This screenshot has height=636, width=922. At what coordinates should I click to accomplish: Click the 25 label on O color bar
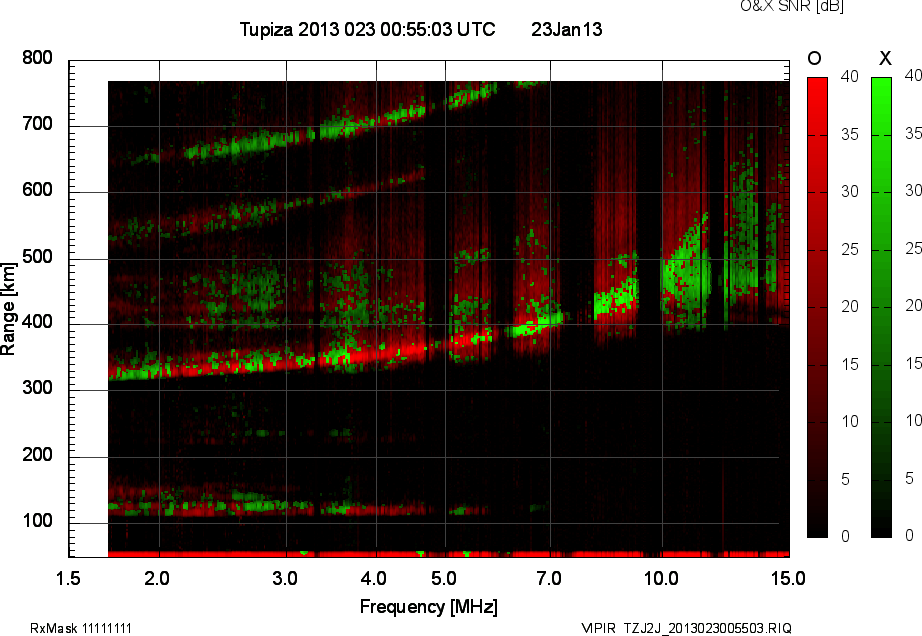[850, 250]
